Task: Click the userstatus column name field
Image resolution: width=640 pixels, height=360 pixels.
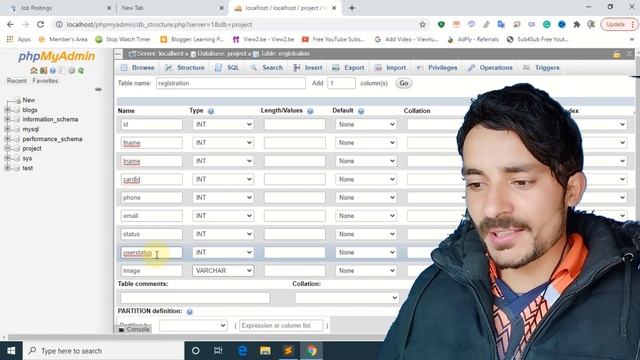Action: [152, 253]
